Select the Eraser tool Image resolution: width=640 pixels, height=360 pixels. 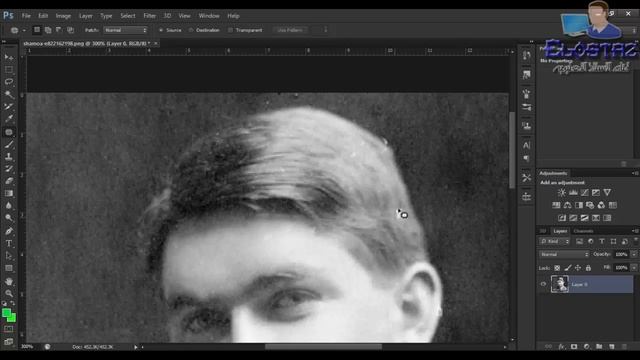[9, 181]
